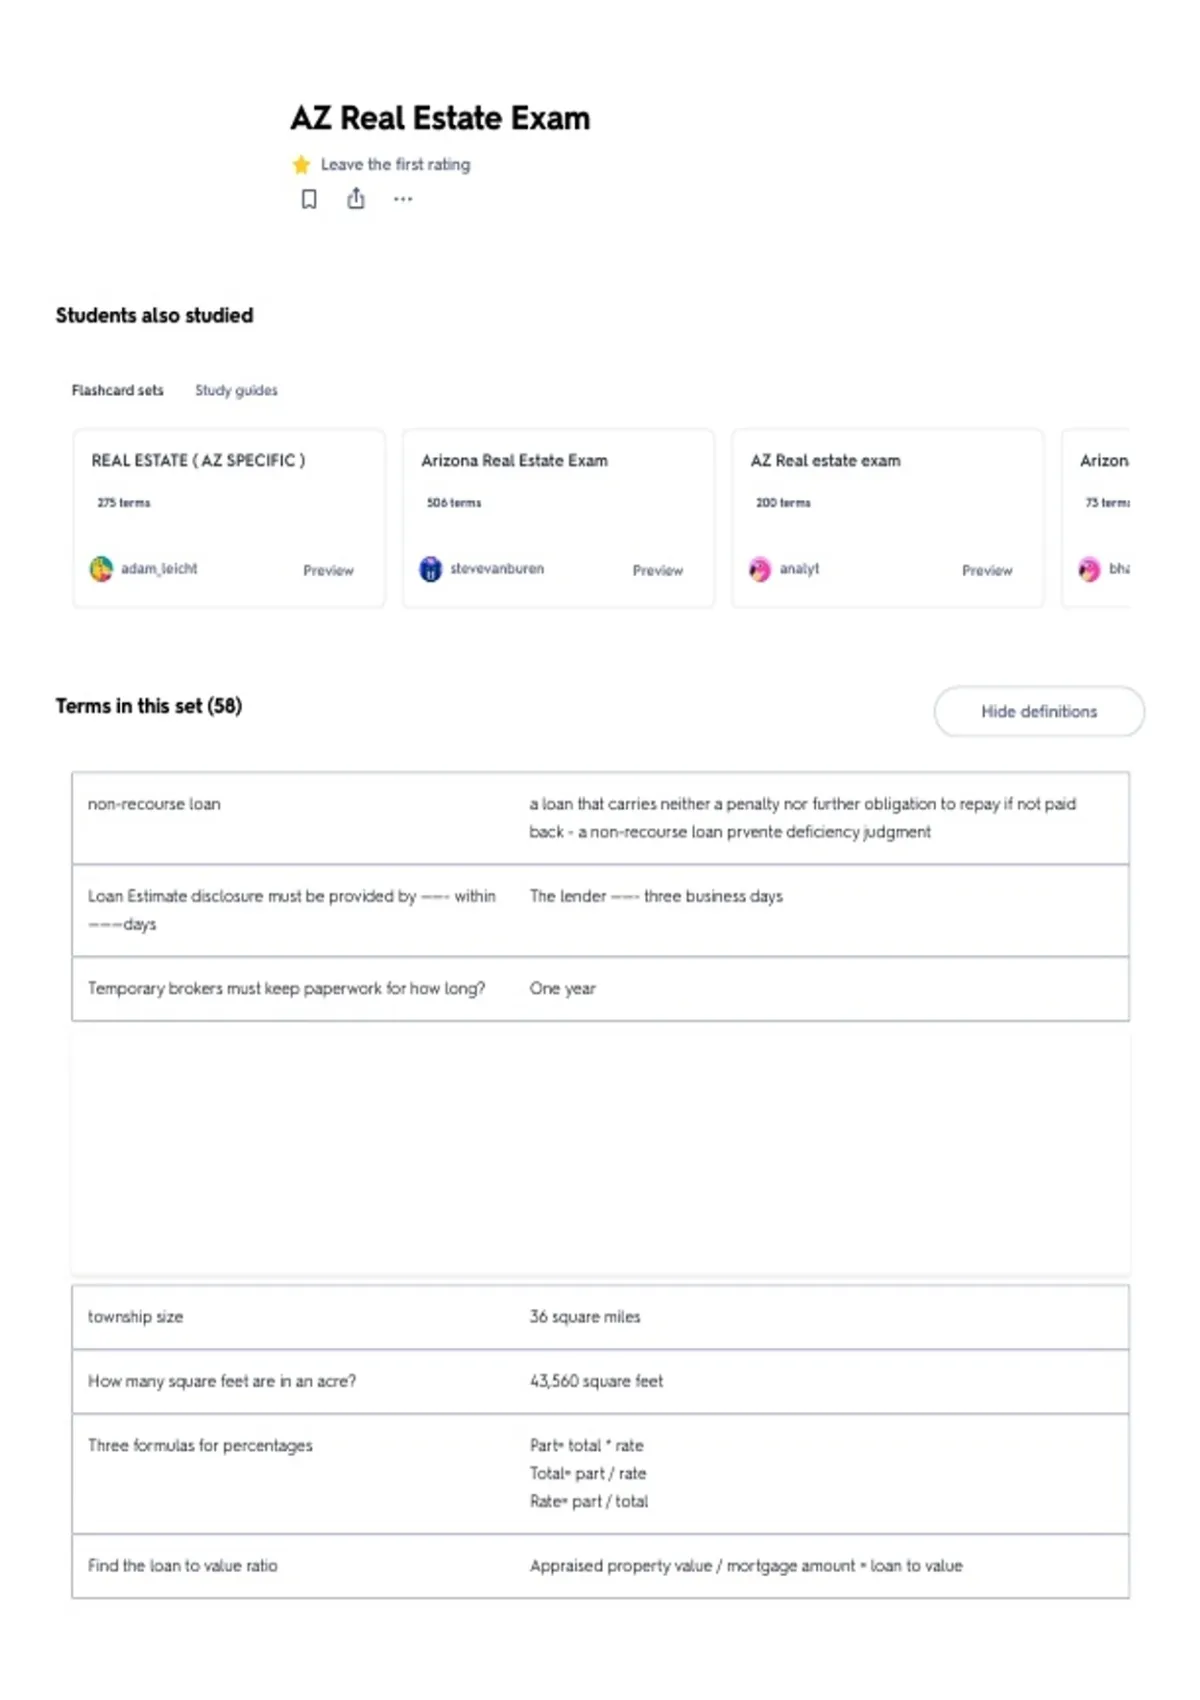Preview the Arizona Real Estate Exam set
This screenshot has width=1200, height=1700.
[658, 570]
